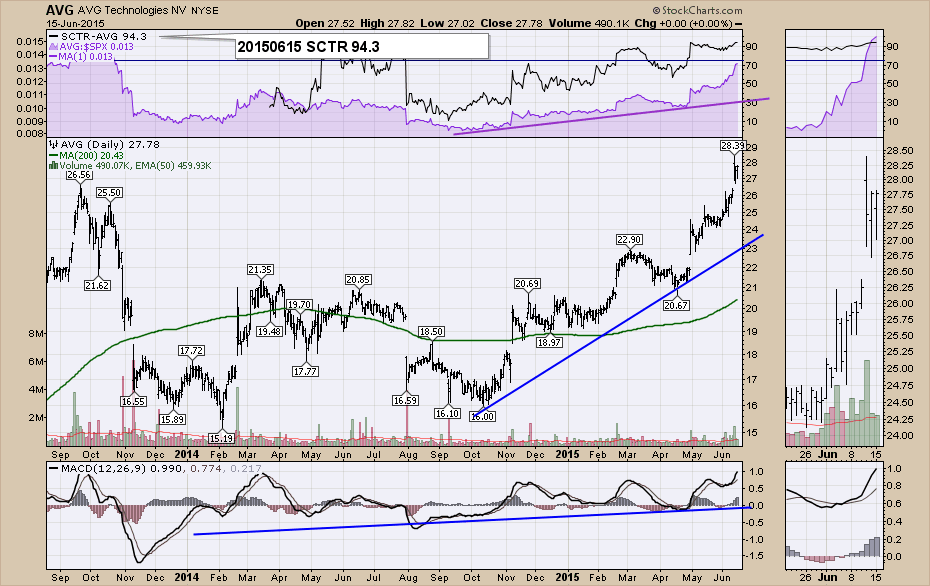930x586 pixels.
Task: Click the 'Open 27.52' value
Action: [x=325, y=24]
